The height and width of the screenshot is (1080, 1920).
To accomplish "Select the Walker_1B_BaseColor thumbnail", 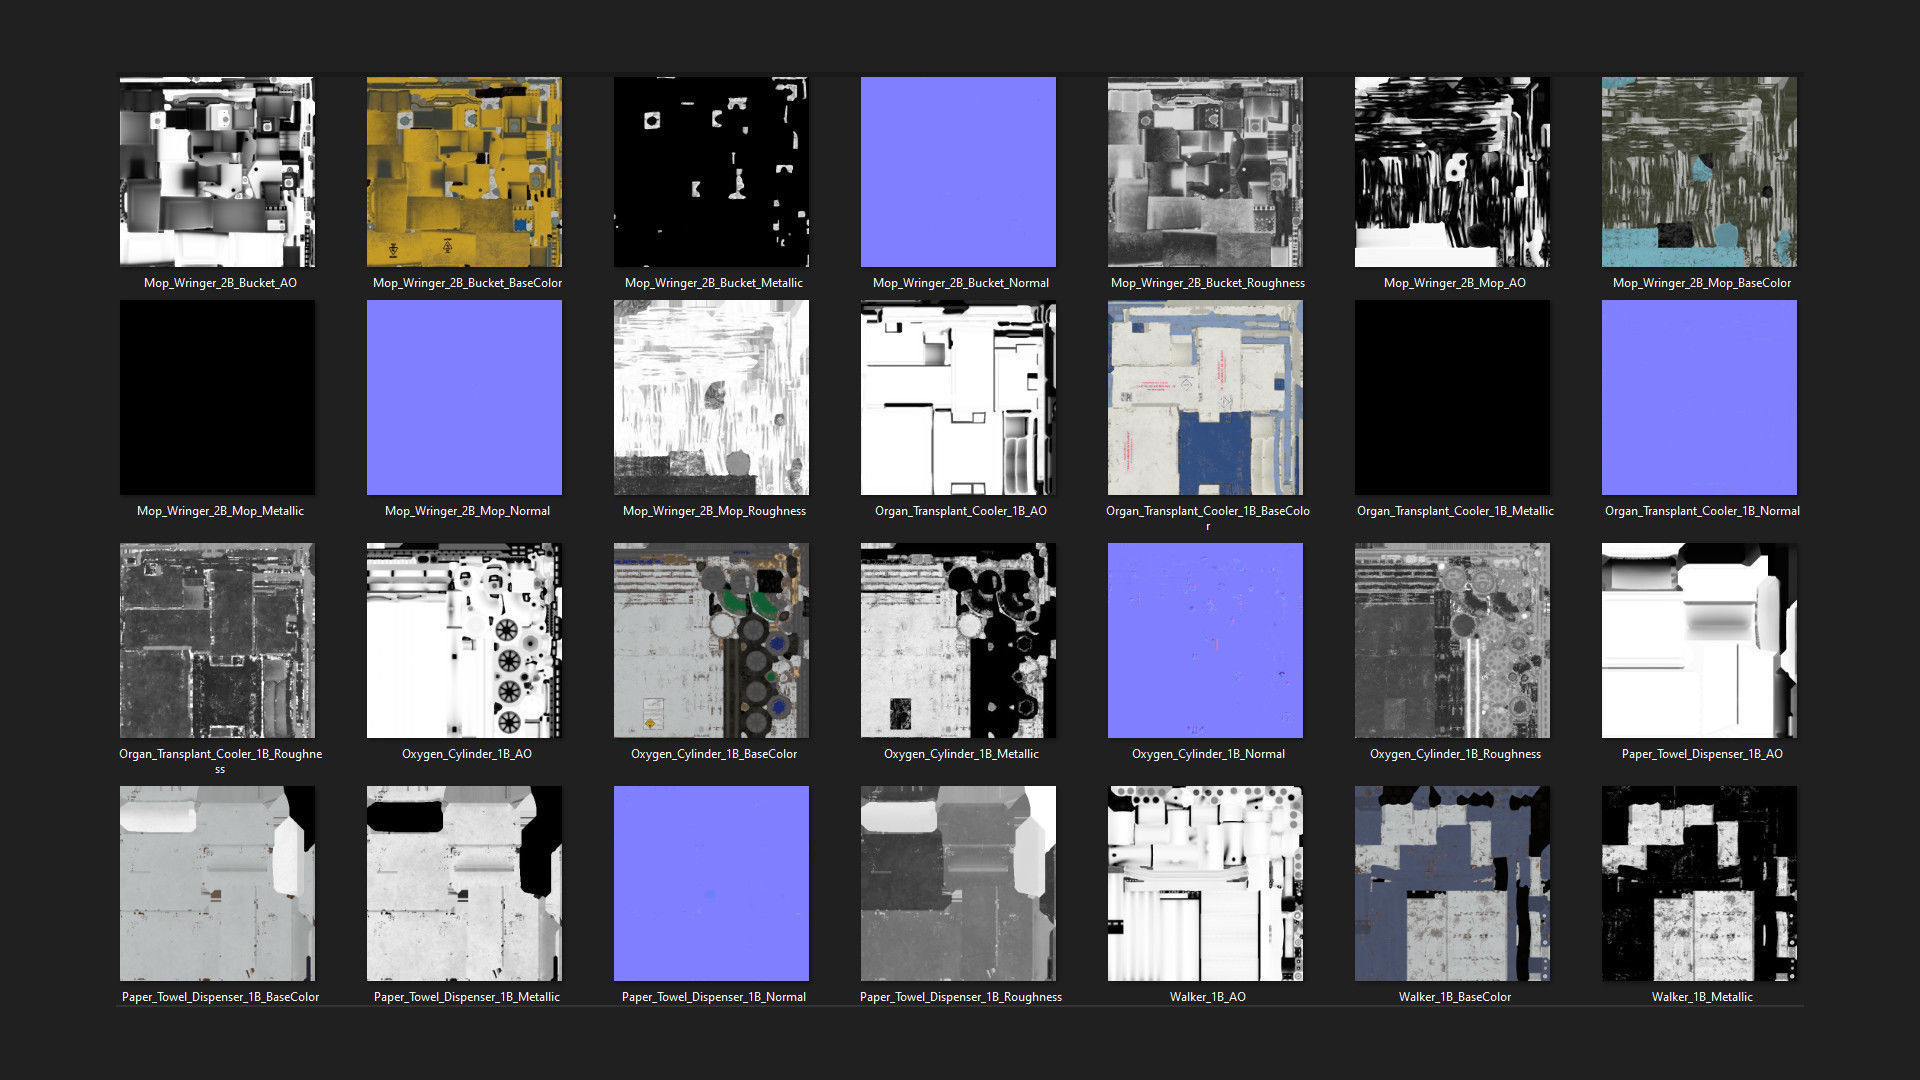I will [1452, 883].
